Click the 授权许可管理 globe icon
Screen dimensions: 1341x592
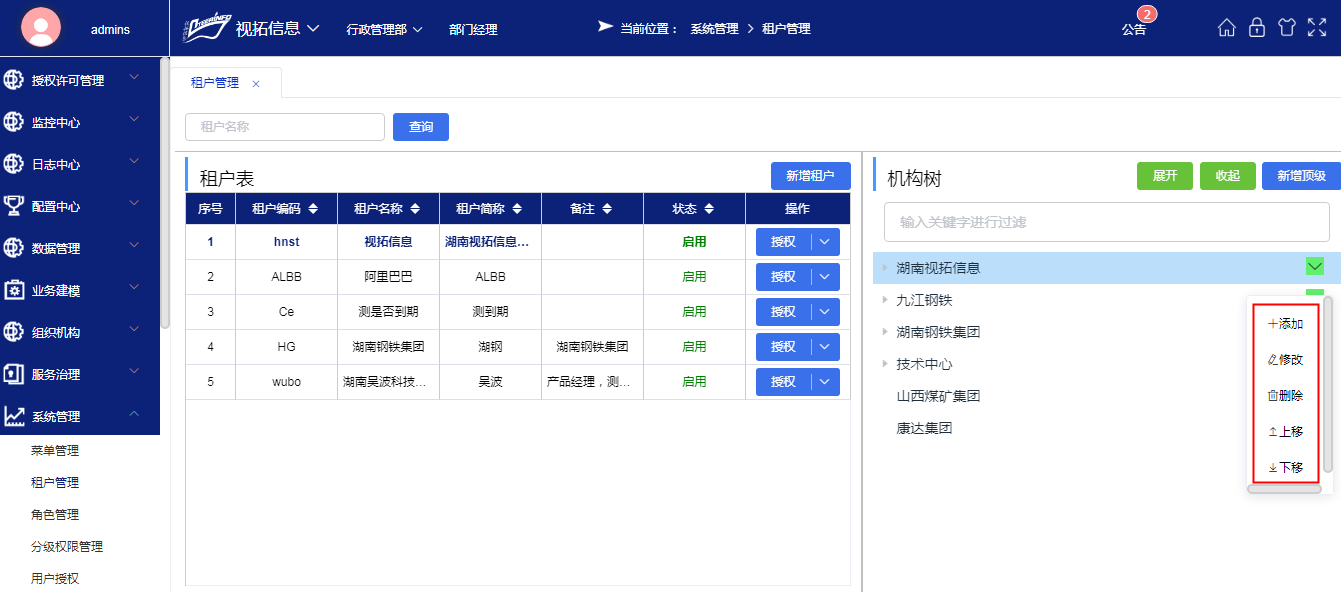point(14,80)
